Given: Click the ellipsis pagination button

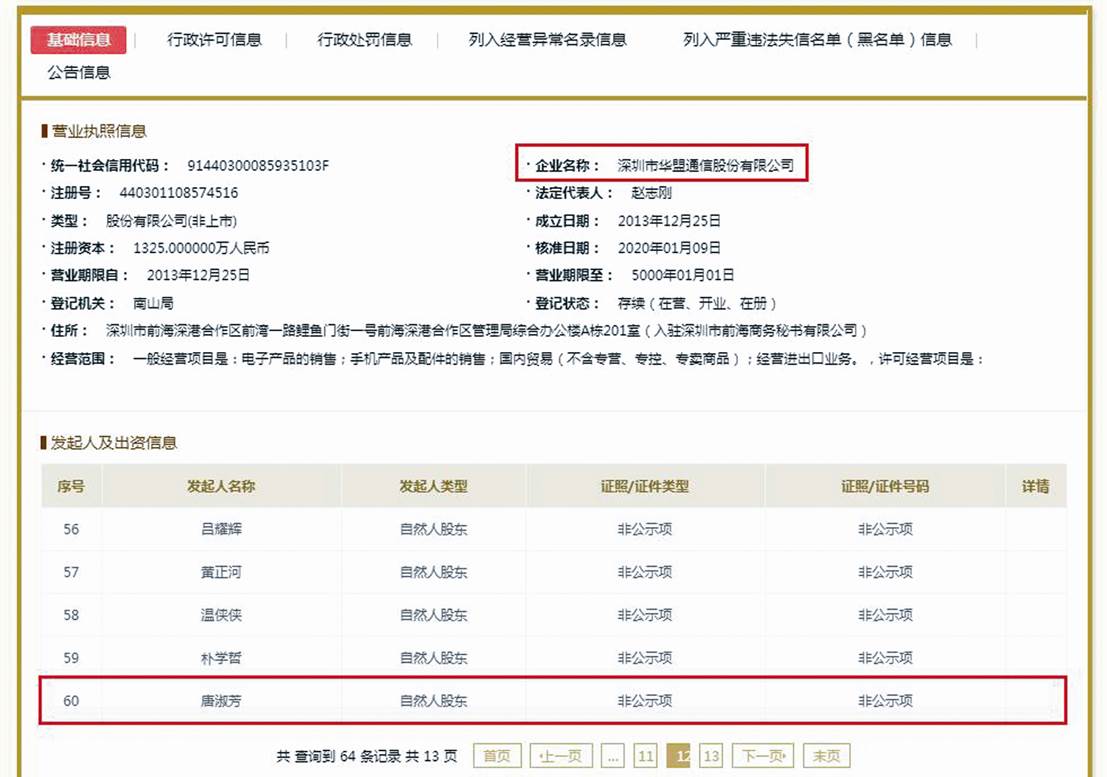Looking at the screenshot, I should [614, 756].
